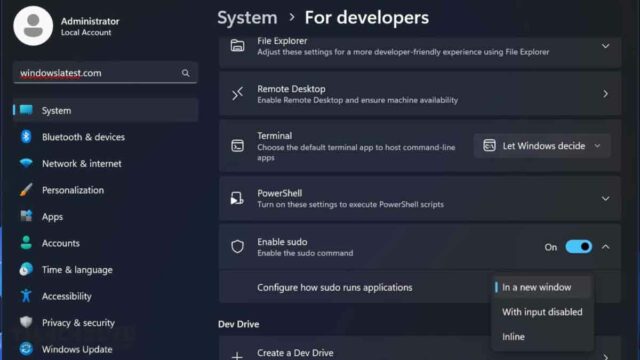Open System in the sidebar

[106, 110]
